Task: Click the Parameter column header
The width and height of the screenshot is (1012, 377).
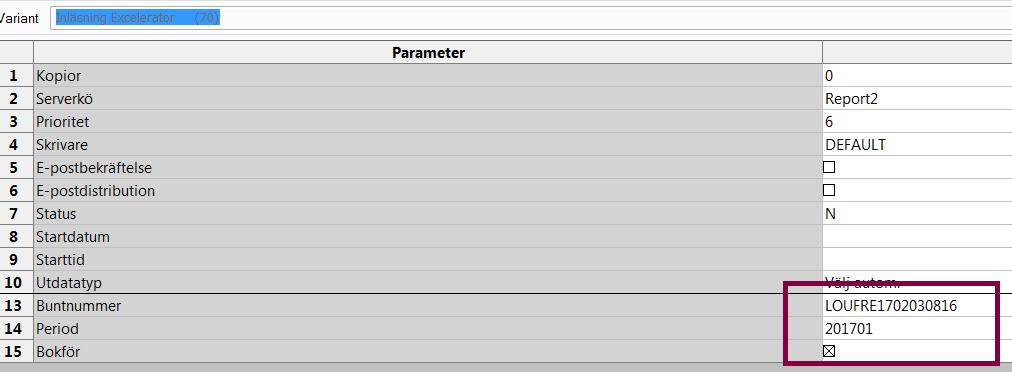Action: click(428, 52)
